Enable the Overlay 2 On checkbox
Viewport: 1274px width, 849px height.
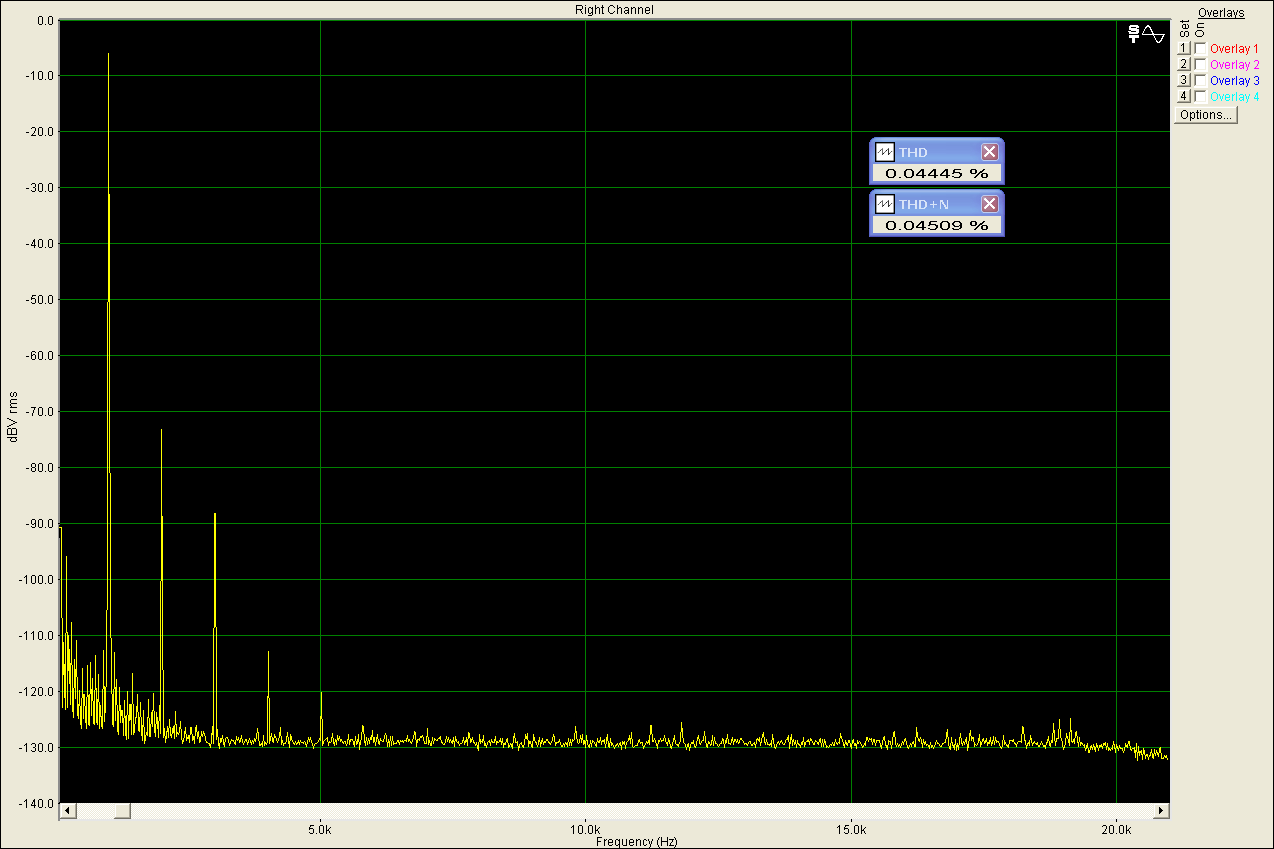coord(1200,64)
